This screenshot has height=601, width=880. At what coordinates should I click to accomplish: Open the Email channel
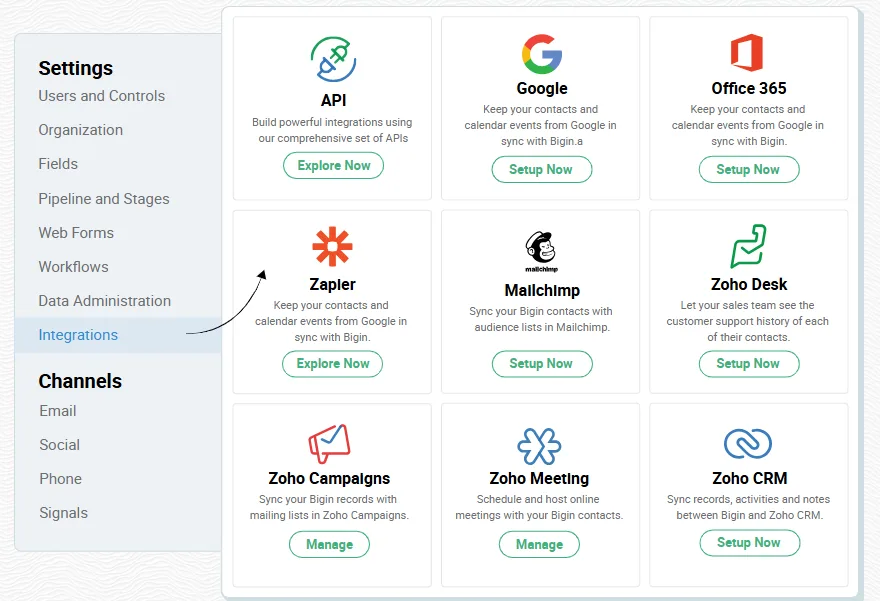click(58, 411)
